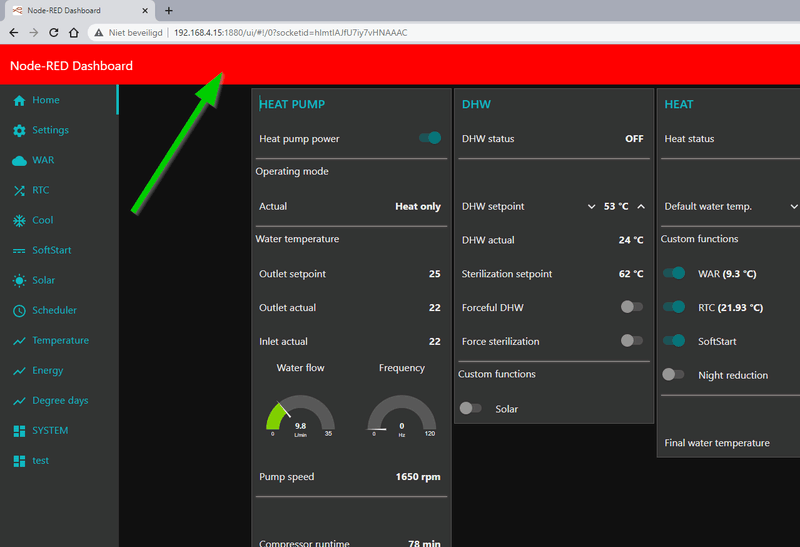Click the 'Final water temperature' label
The width and height of the screenshot is (800, 547).
coord(717,443)
